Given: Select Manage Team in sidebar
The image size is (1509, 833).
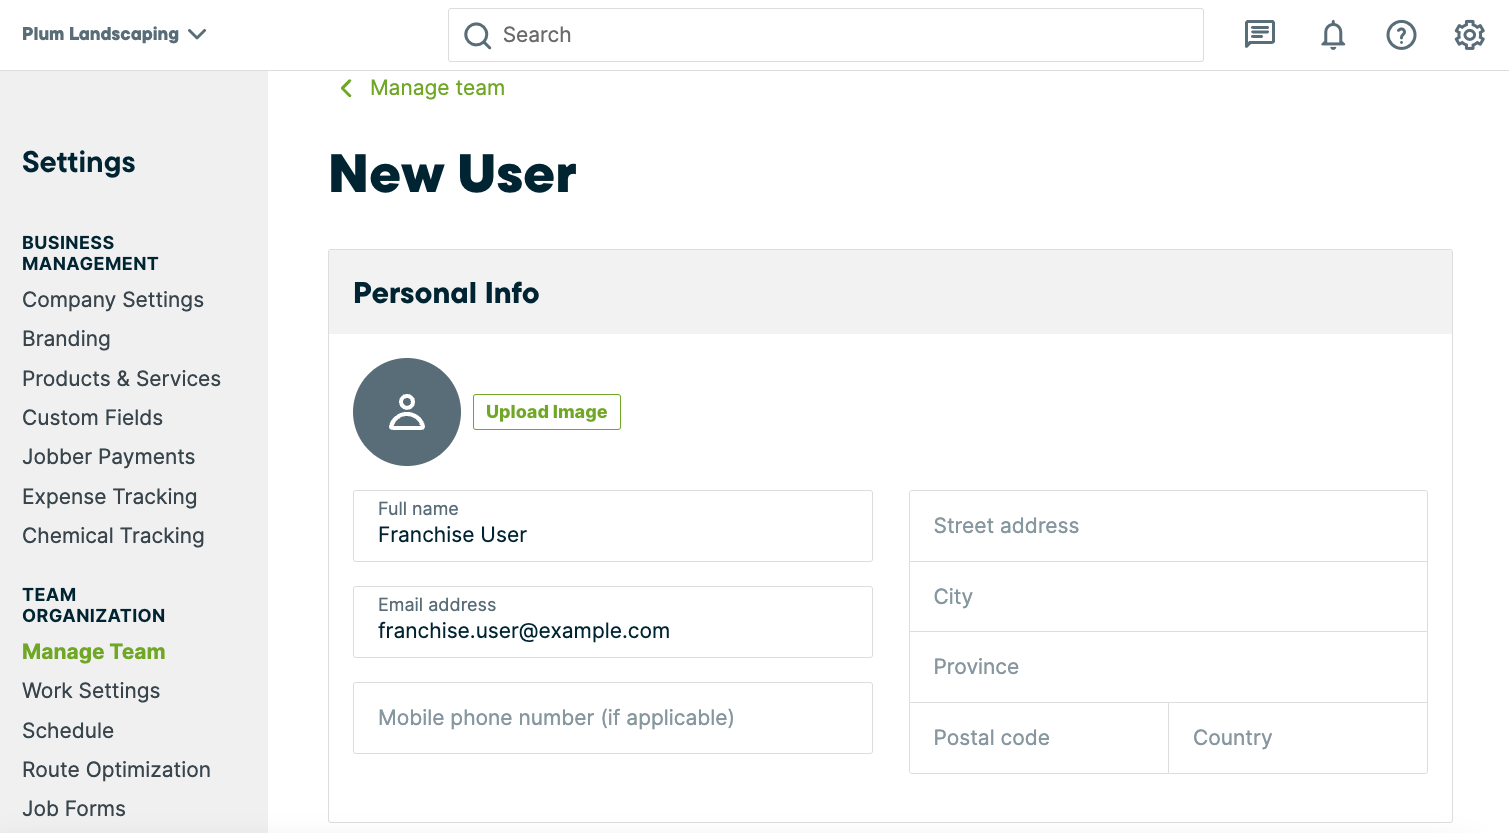Looking at the screenshot, I should point(94,652).
